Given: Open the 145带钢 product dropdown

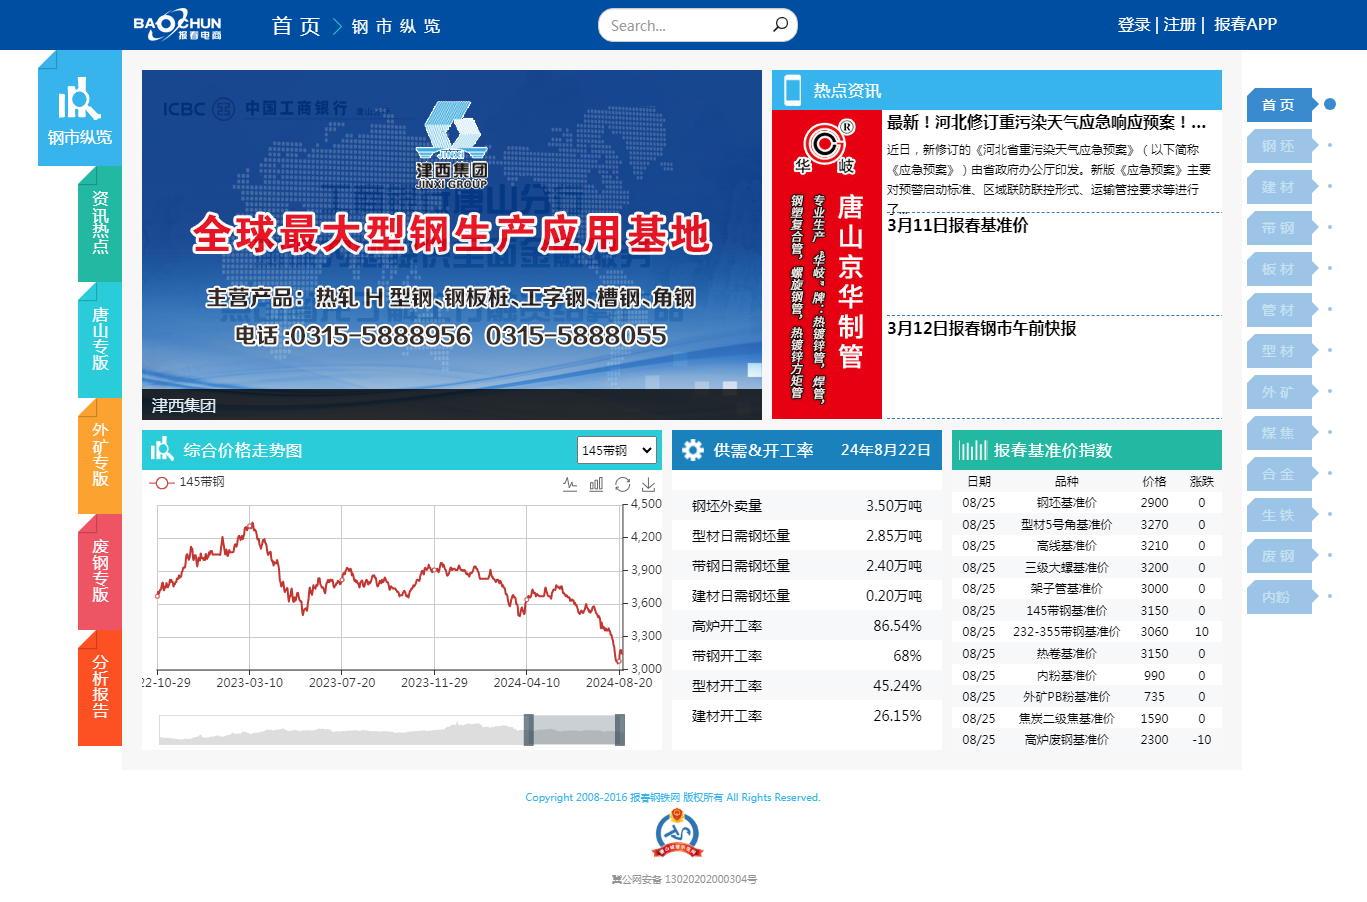Looking at the screenshot, I should [617, 450].
